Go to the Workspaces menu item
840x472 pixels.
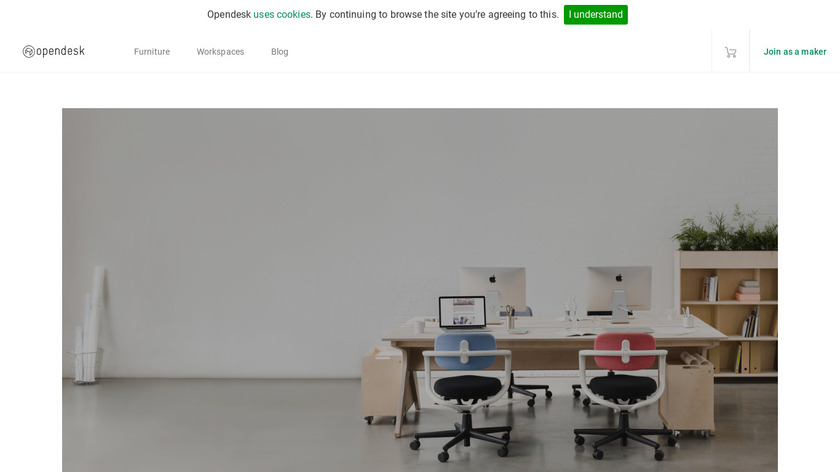220,51
